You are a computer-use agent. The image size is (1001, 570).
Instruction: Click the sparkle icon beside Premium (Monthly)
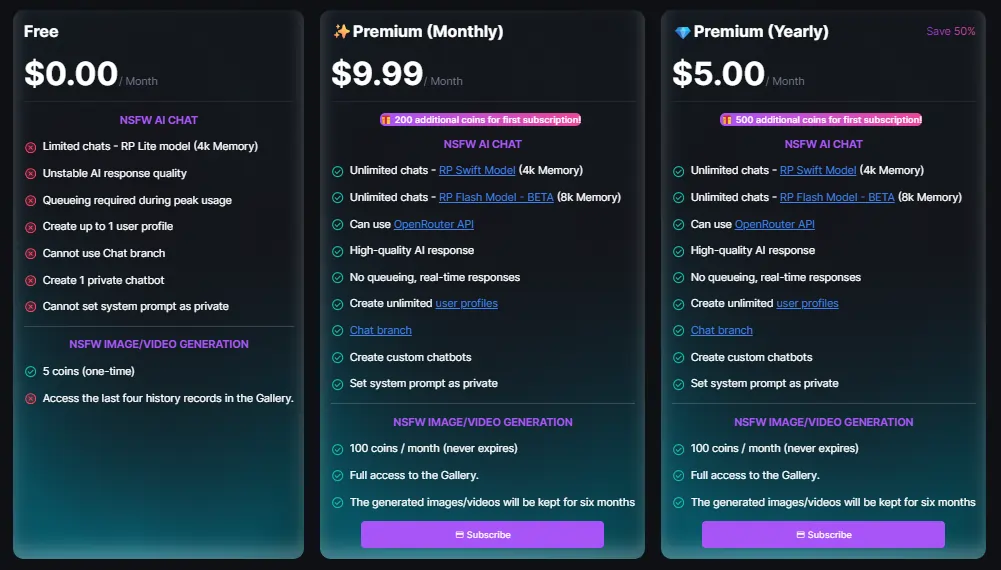(341, 32)
